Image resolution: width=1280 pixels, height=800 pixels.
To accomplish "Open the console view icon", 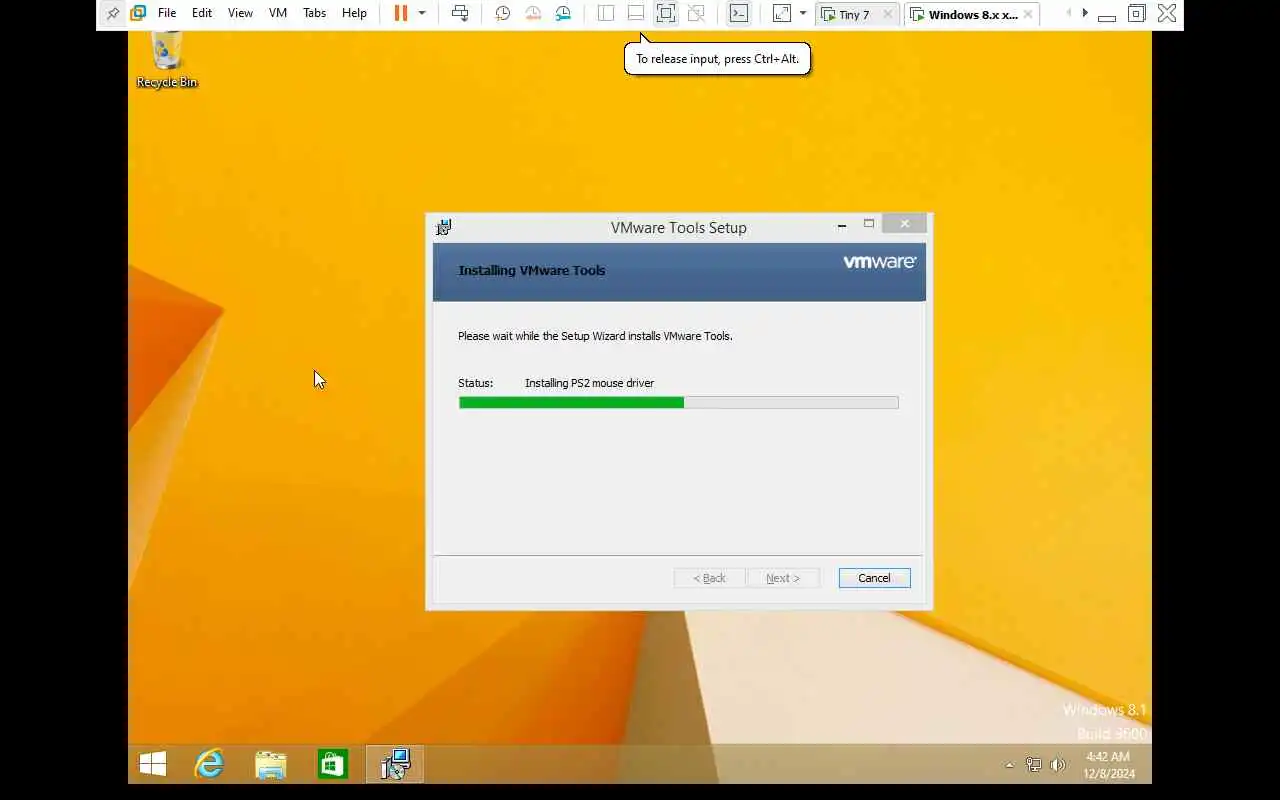I will click(x=738, y=13).
